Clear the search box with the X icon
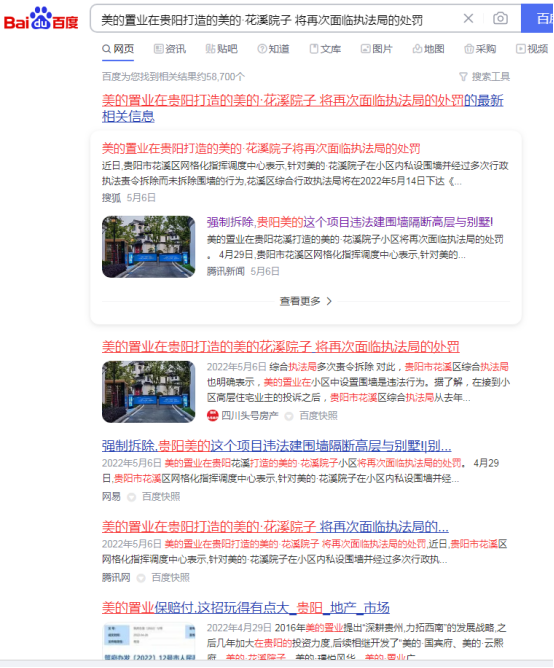 point(468,18)
